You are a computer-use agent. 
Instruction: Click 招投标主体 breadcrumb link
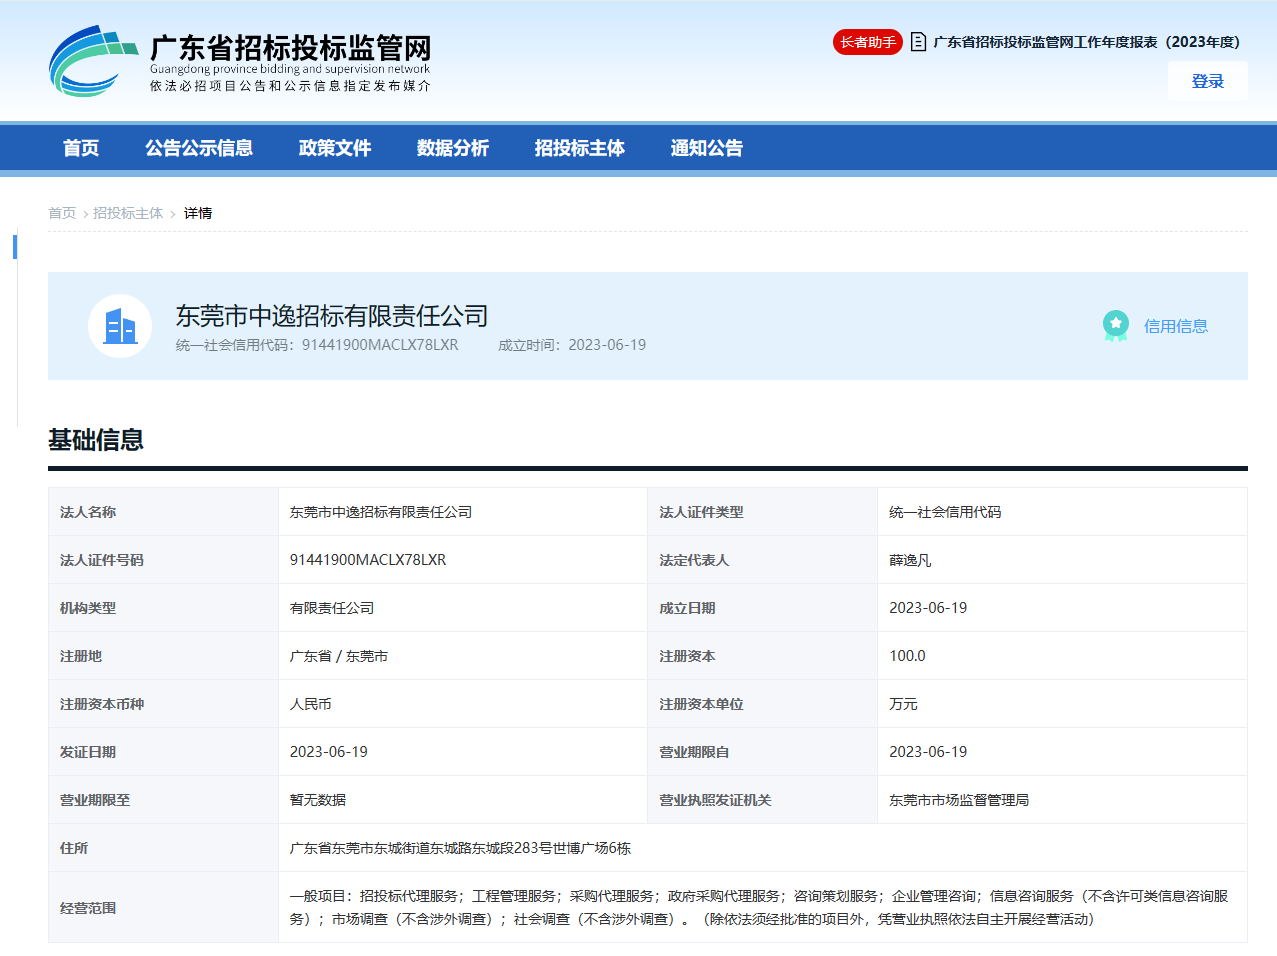(x=128, y=213)
